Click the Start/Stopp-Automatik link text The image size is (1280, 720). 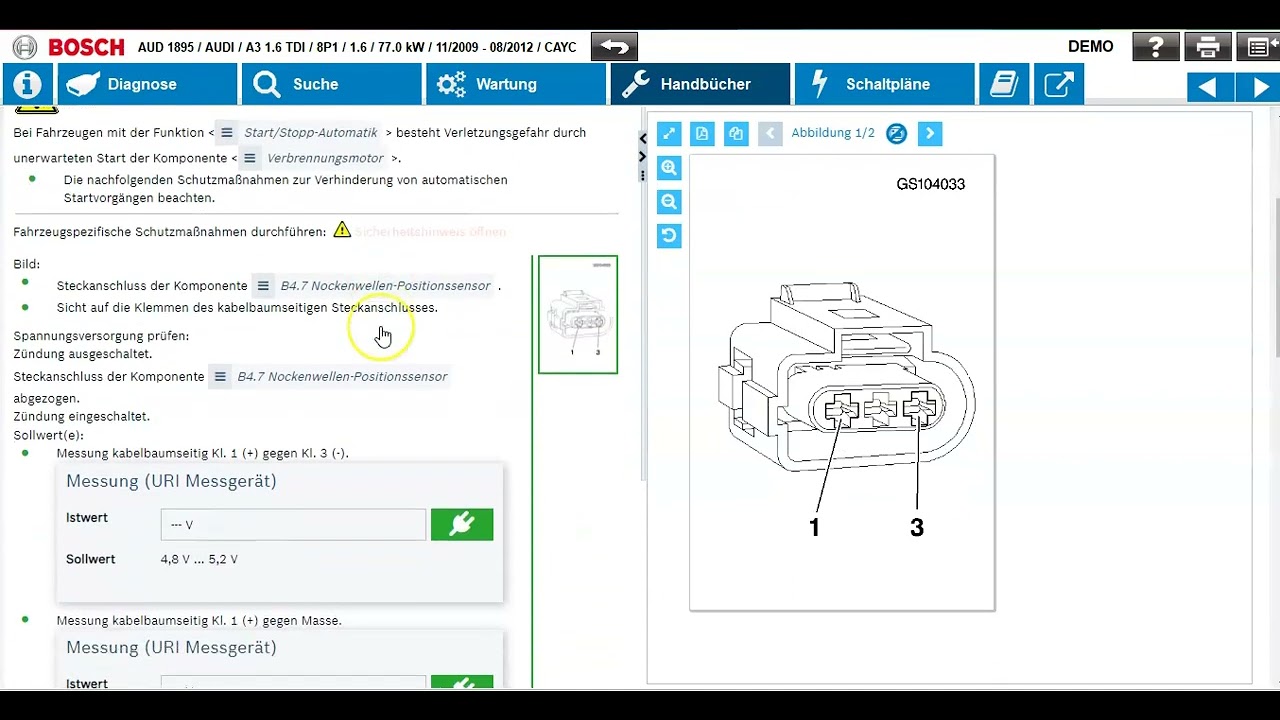(311, 132)
